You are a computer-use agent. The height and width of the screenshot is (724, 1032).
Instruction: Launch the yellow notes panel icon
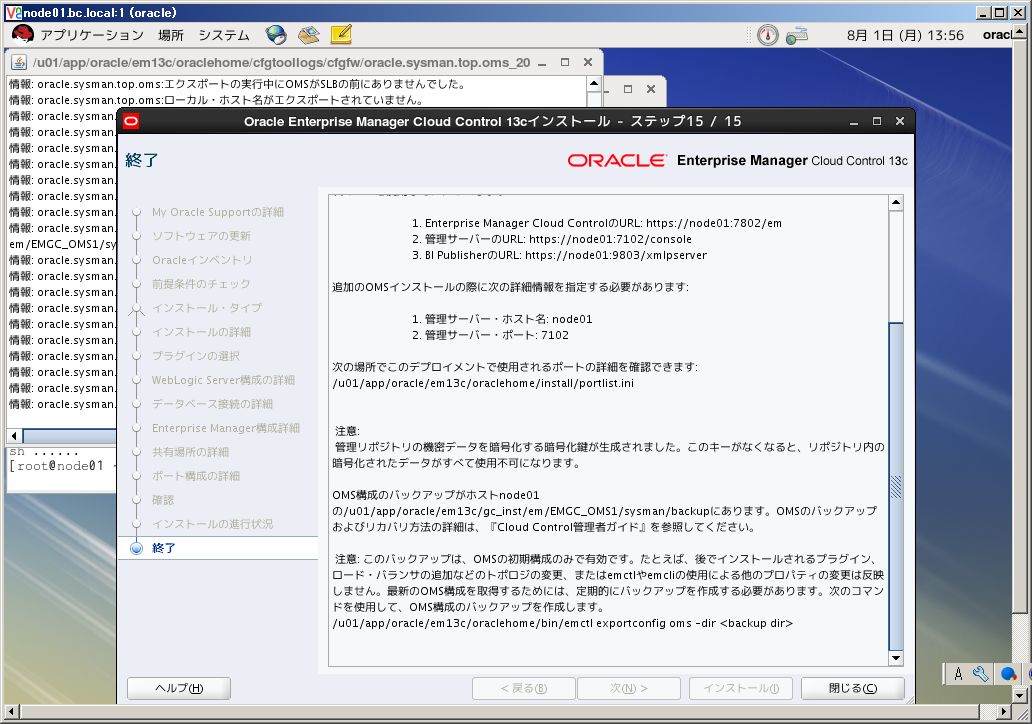341,34
